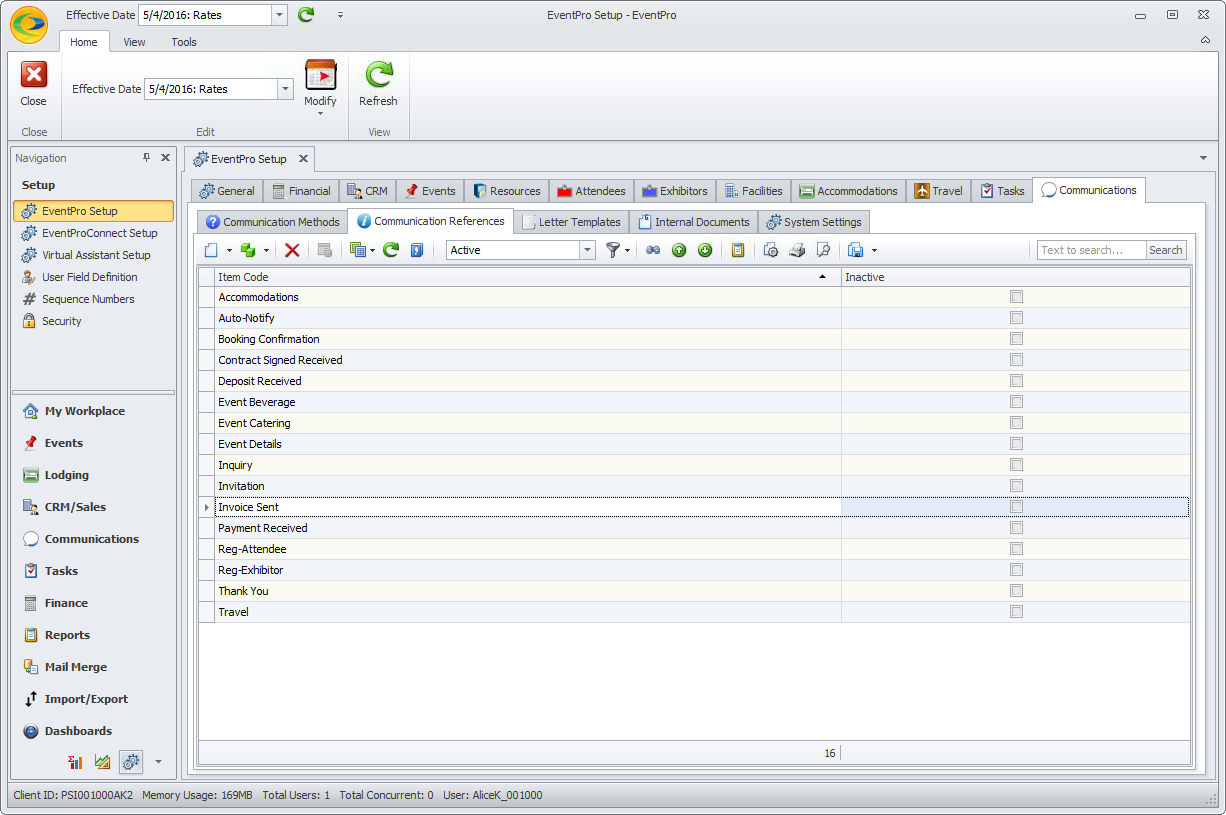Click the blue book icon in grid toolbar
The image size is (1226, 815).
(x=417, y=250)
